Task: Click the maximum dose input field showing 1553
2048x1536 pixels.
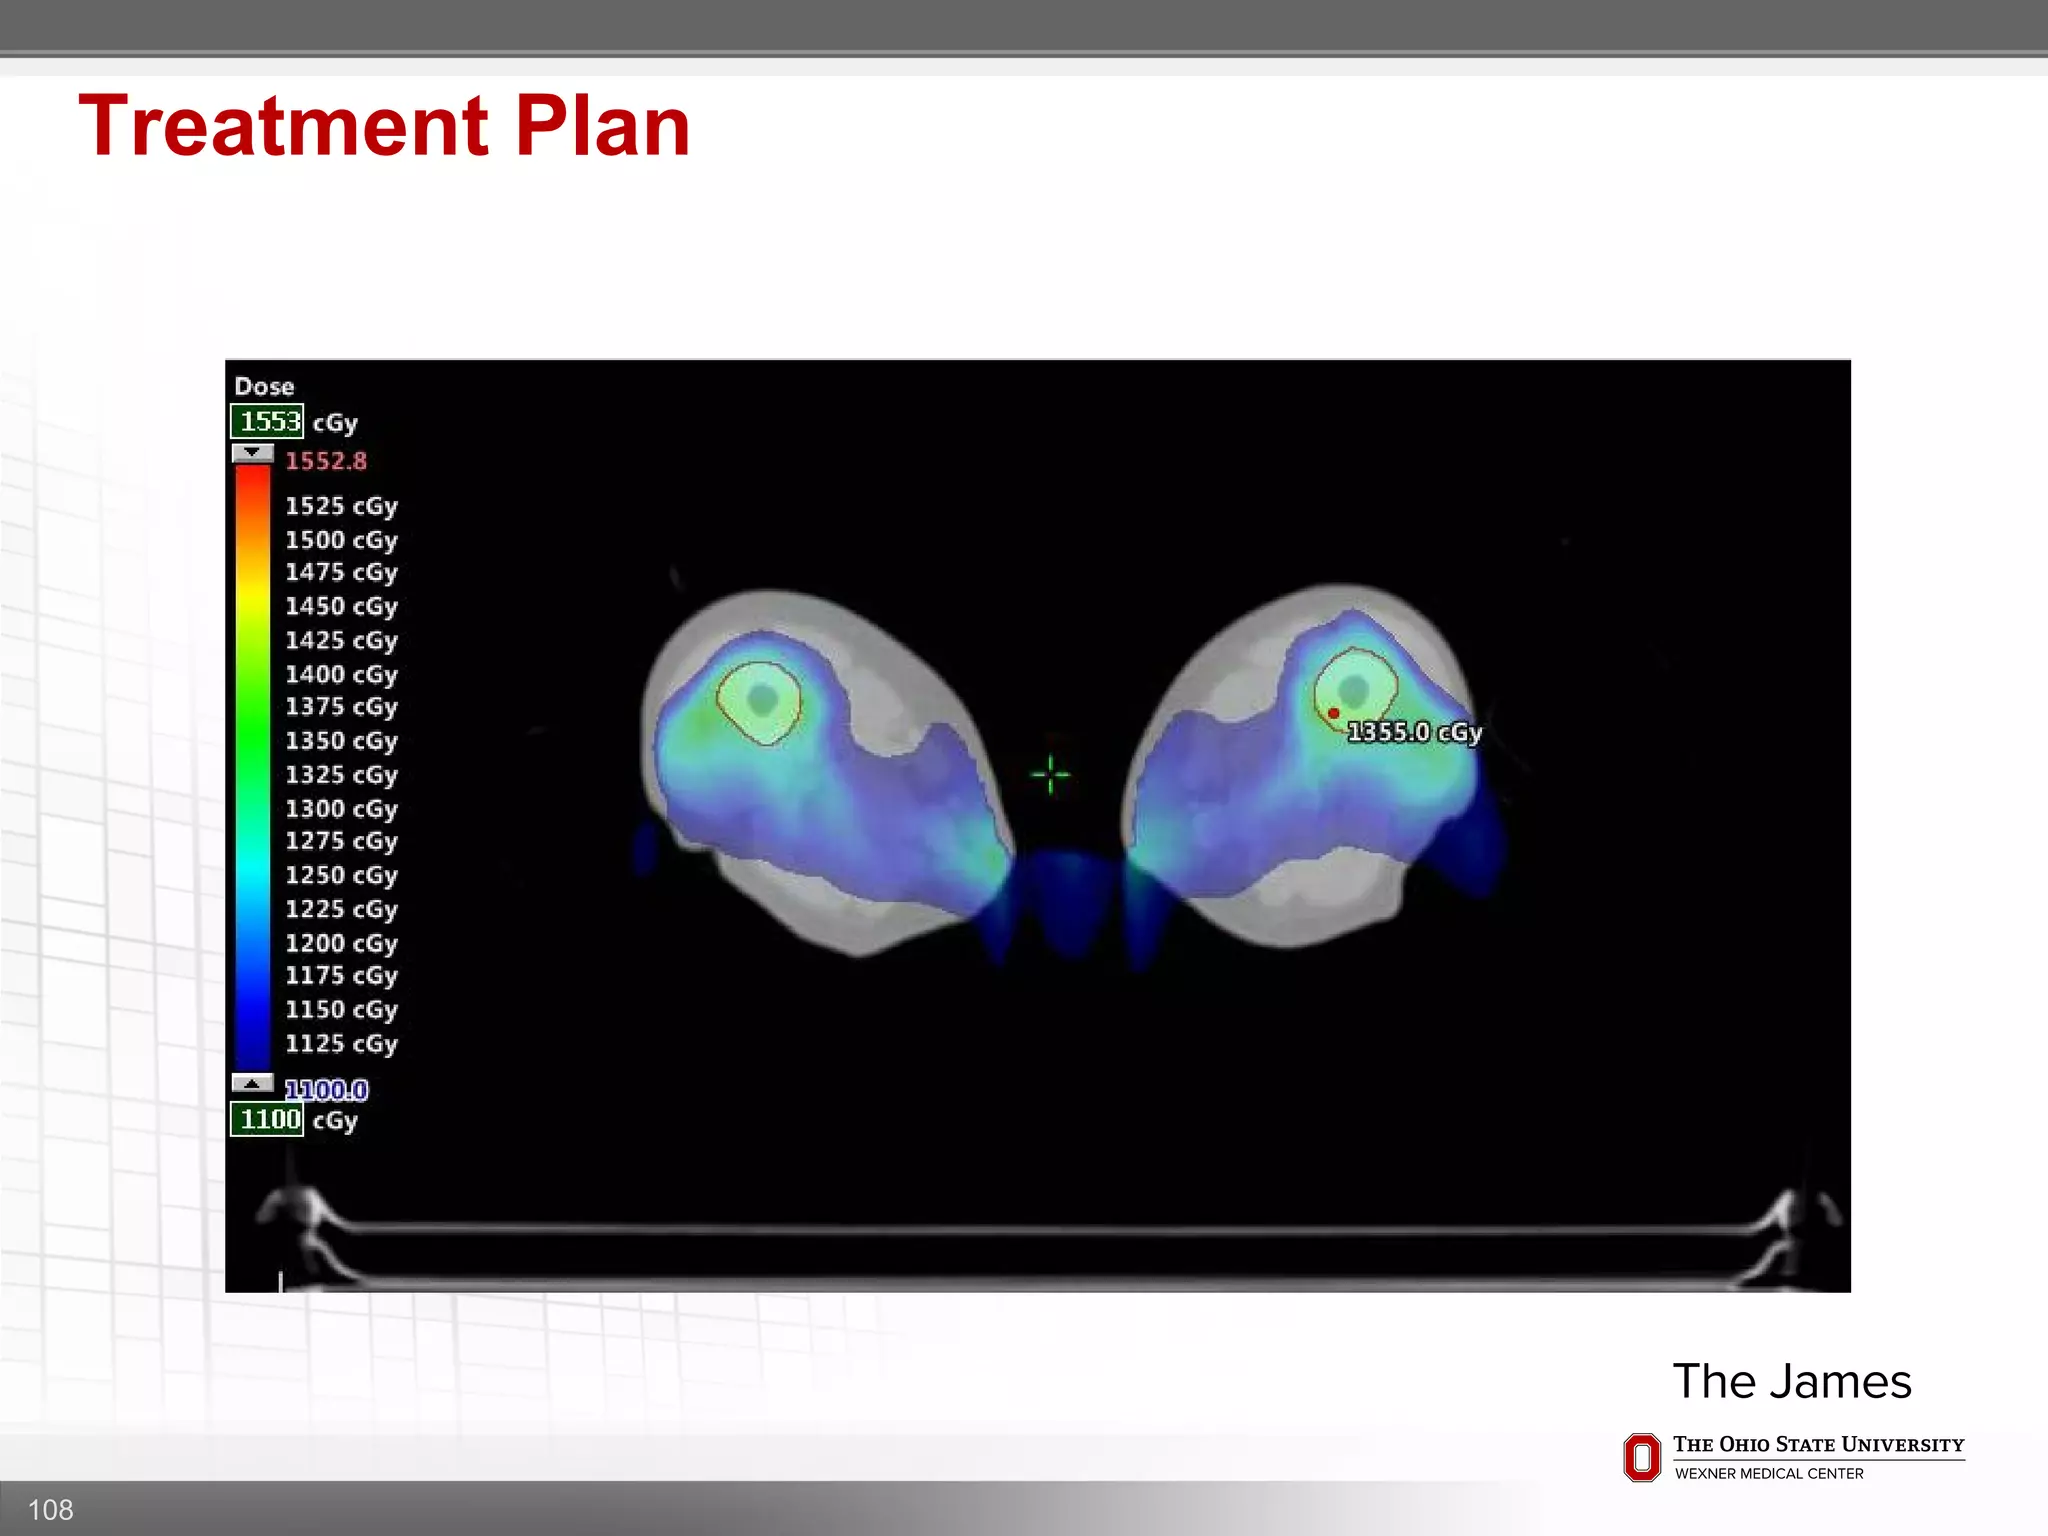Action: pyautogui.click(x=267, y=421)
